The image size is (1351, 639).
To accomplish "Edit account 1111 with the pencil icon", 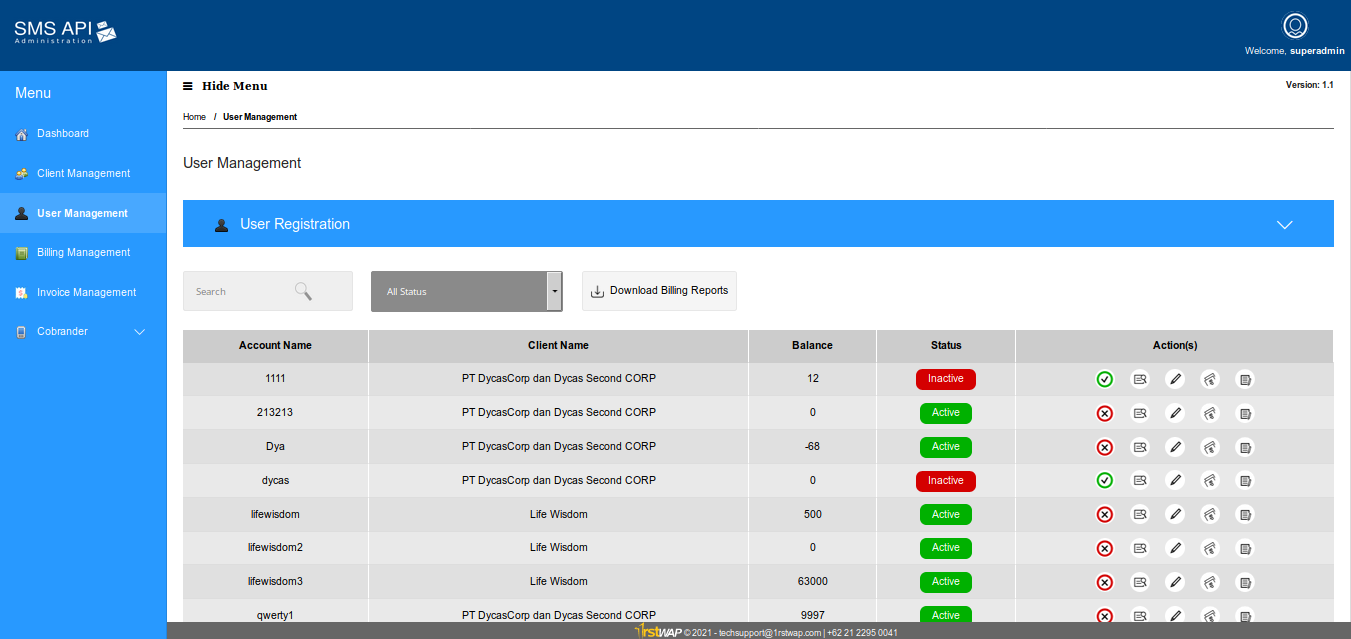I will point(1175,379).
